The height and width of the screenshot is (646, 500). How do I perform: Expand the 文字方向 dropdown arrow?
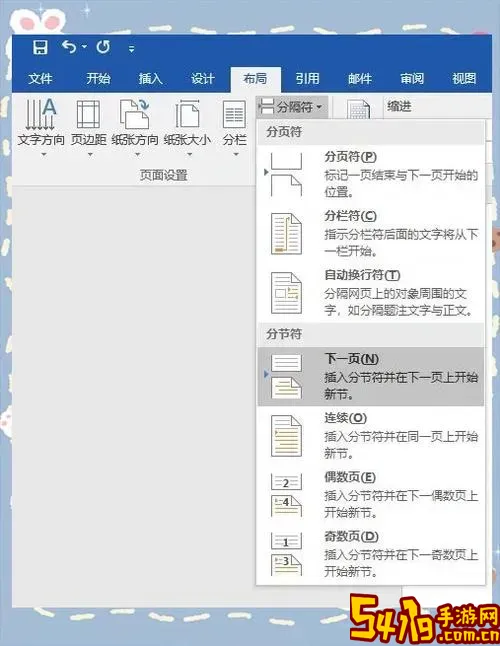coord(44,155)
